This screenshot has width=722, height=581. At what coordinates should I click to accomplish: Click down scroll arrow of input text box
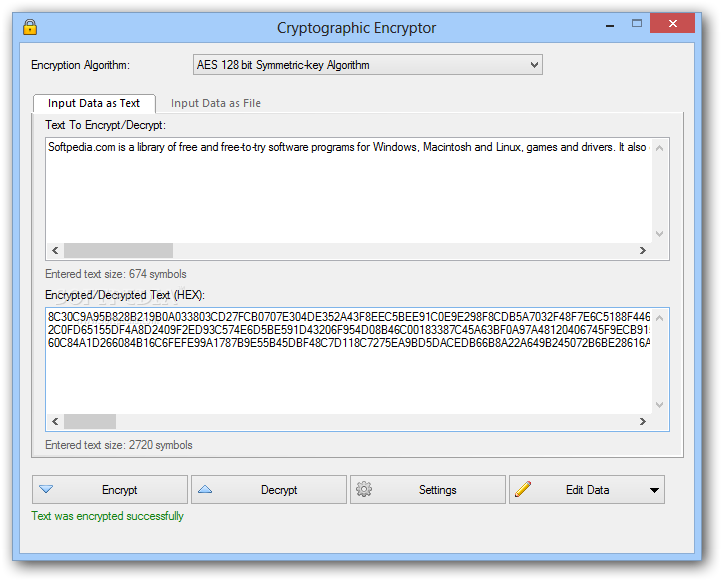click(659, 233)
